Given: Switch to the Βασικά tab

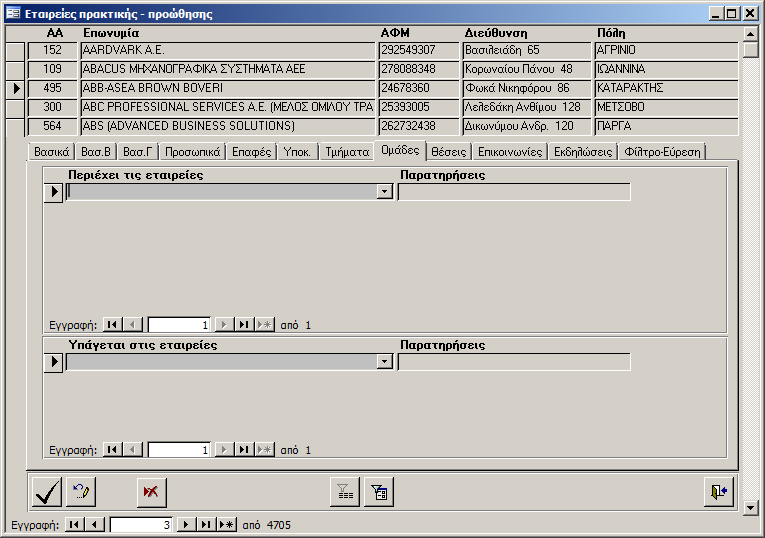Looking at the screenshot, I should tap(51, 152).
